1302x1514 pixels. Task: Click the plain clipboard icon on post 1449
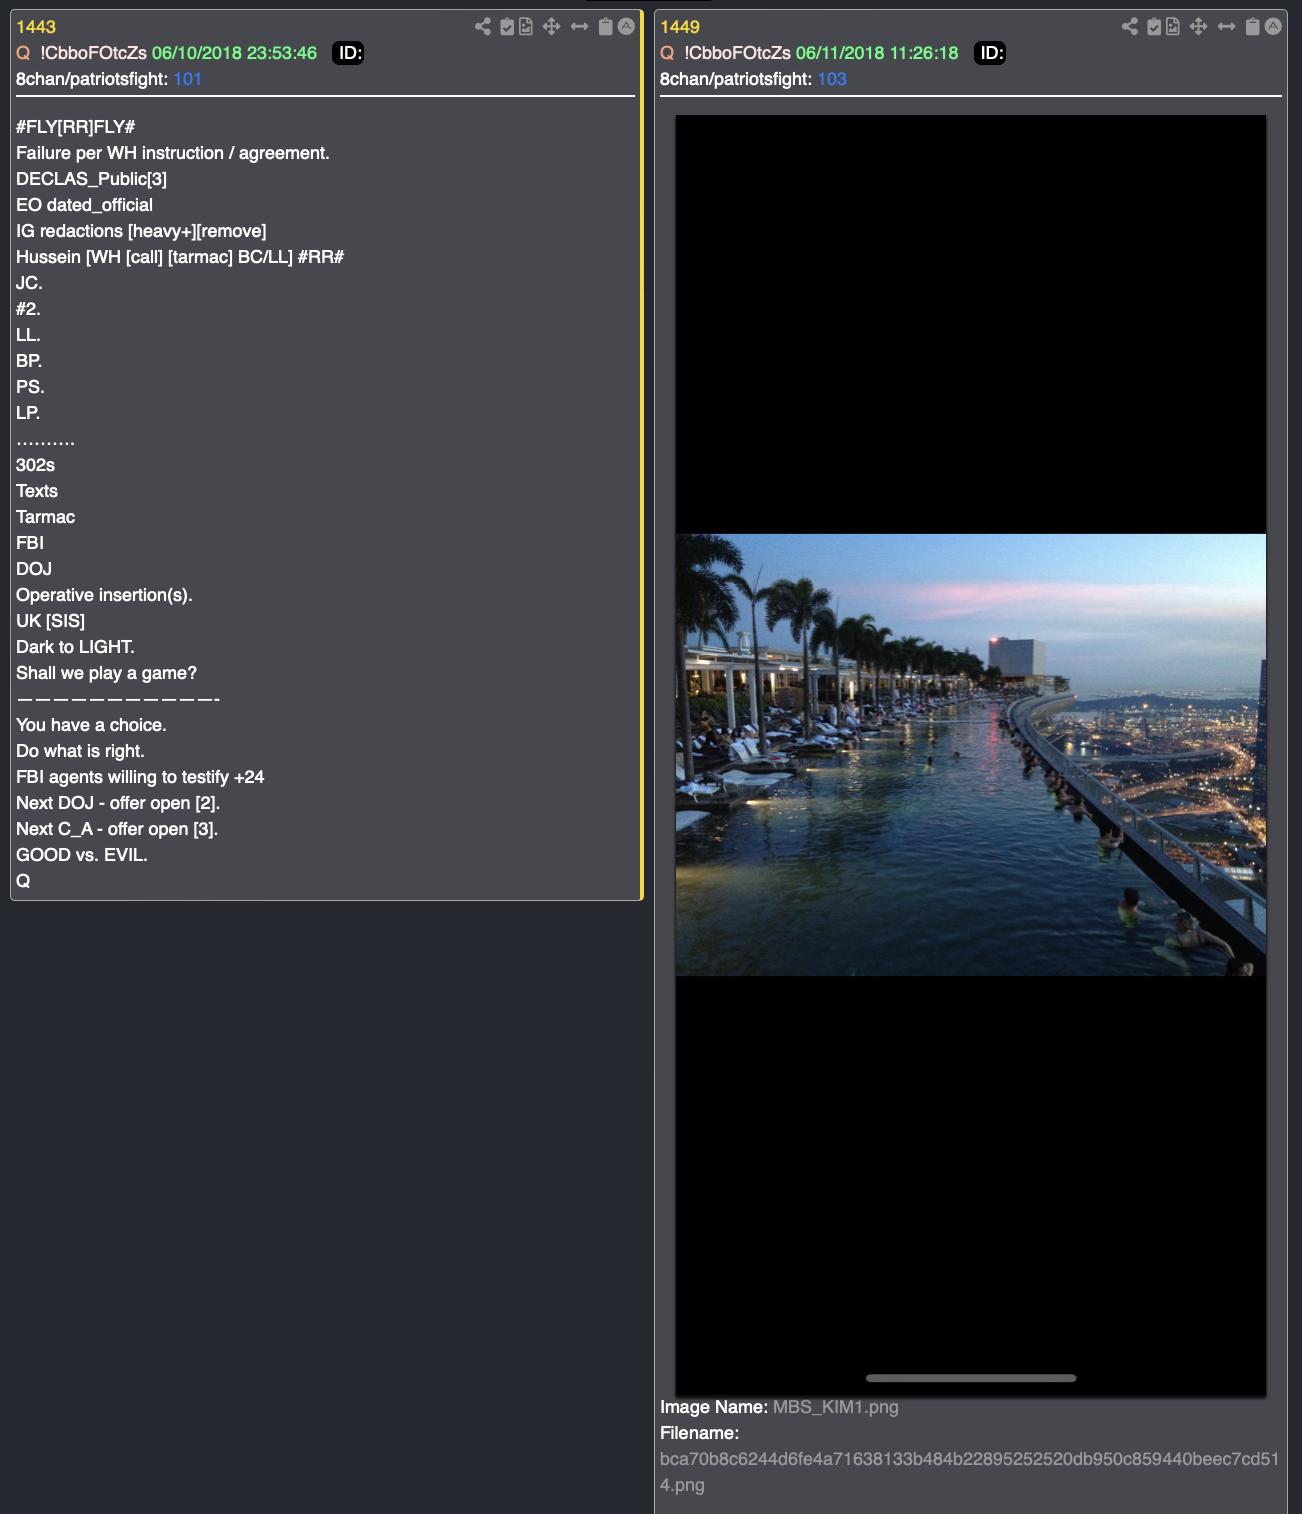[x=1252, y=27]
